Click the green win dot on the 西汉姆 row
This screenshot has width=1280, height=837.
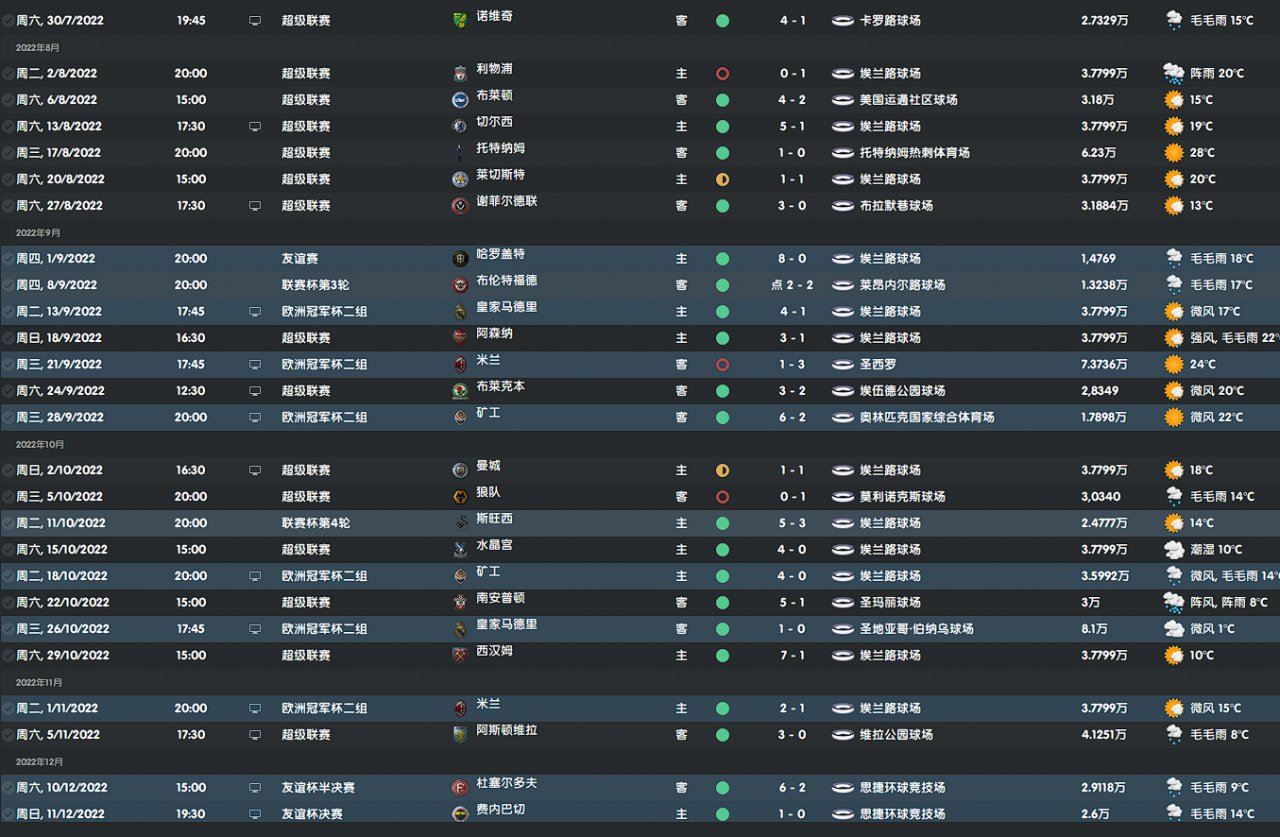pyautogui.click(x=722, y=655)
